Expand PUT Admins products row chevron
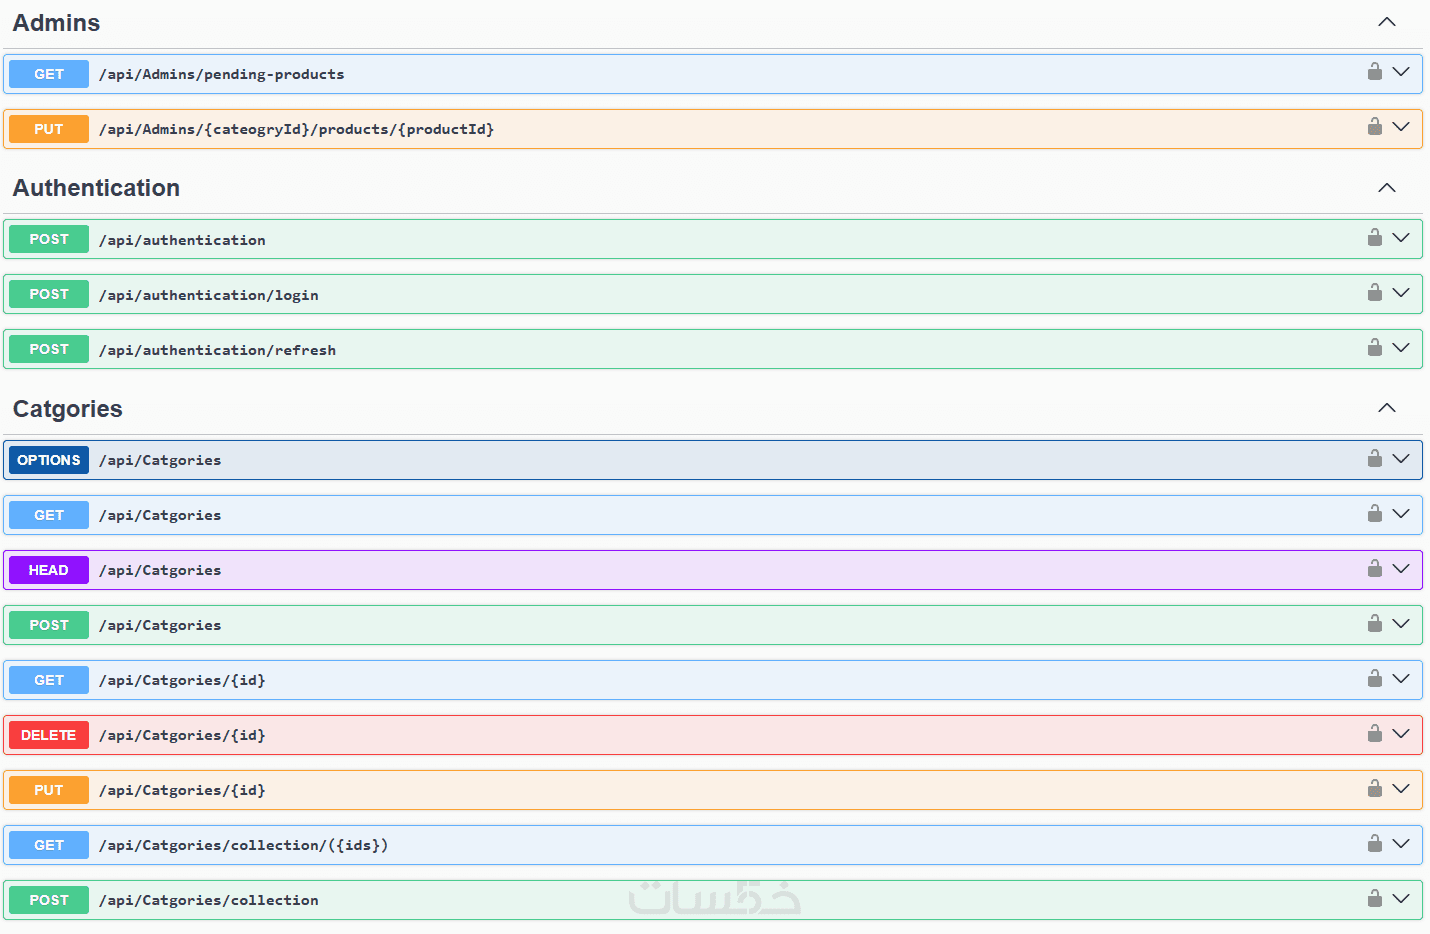The width and height of the screenshot is (1430, 934). coord(1401,127)
